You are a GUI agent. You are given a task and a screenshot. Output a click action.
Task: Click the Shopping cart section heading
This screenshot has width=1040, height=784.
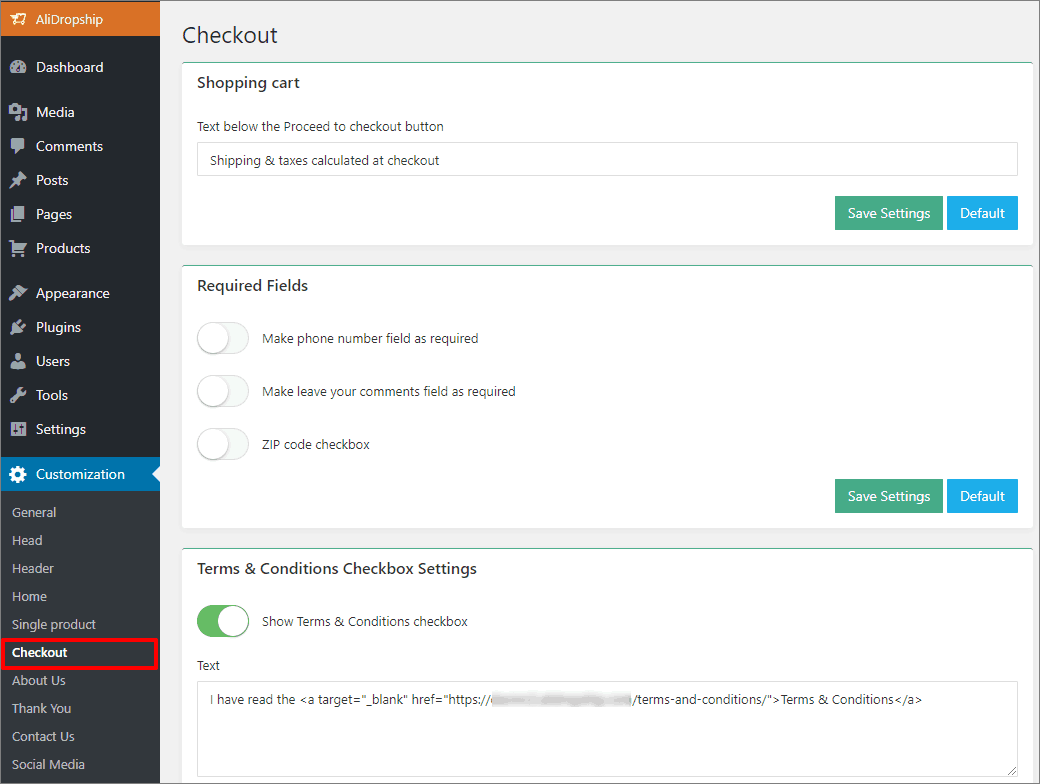[x=248, y=83]
